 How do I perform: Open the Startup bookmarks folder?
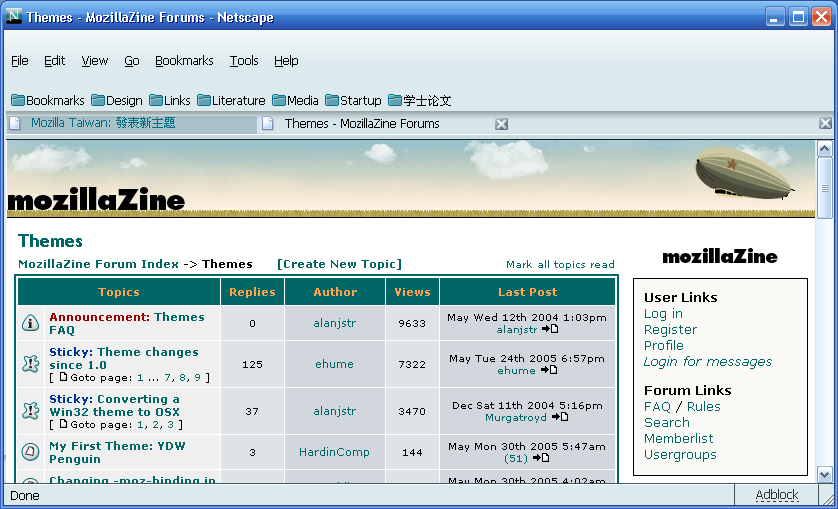(353, 100)
